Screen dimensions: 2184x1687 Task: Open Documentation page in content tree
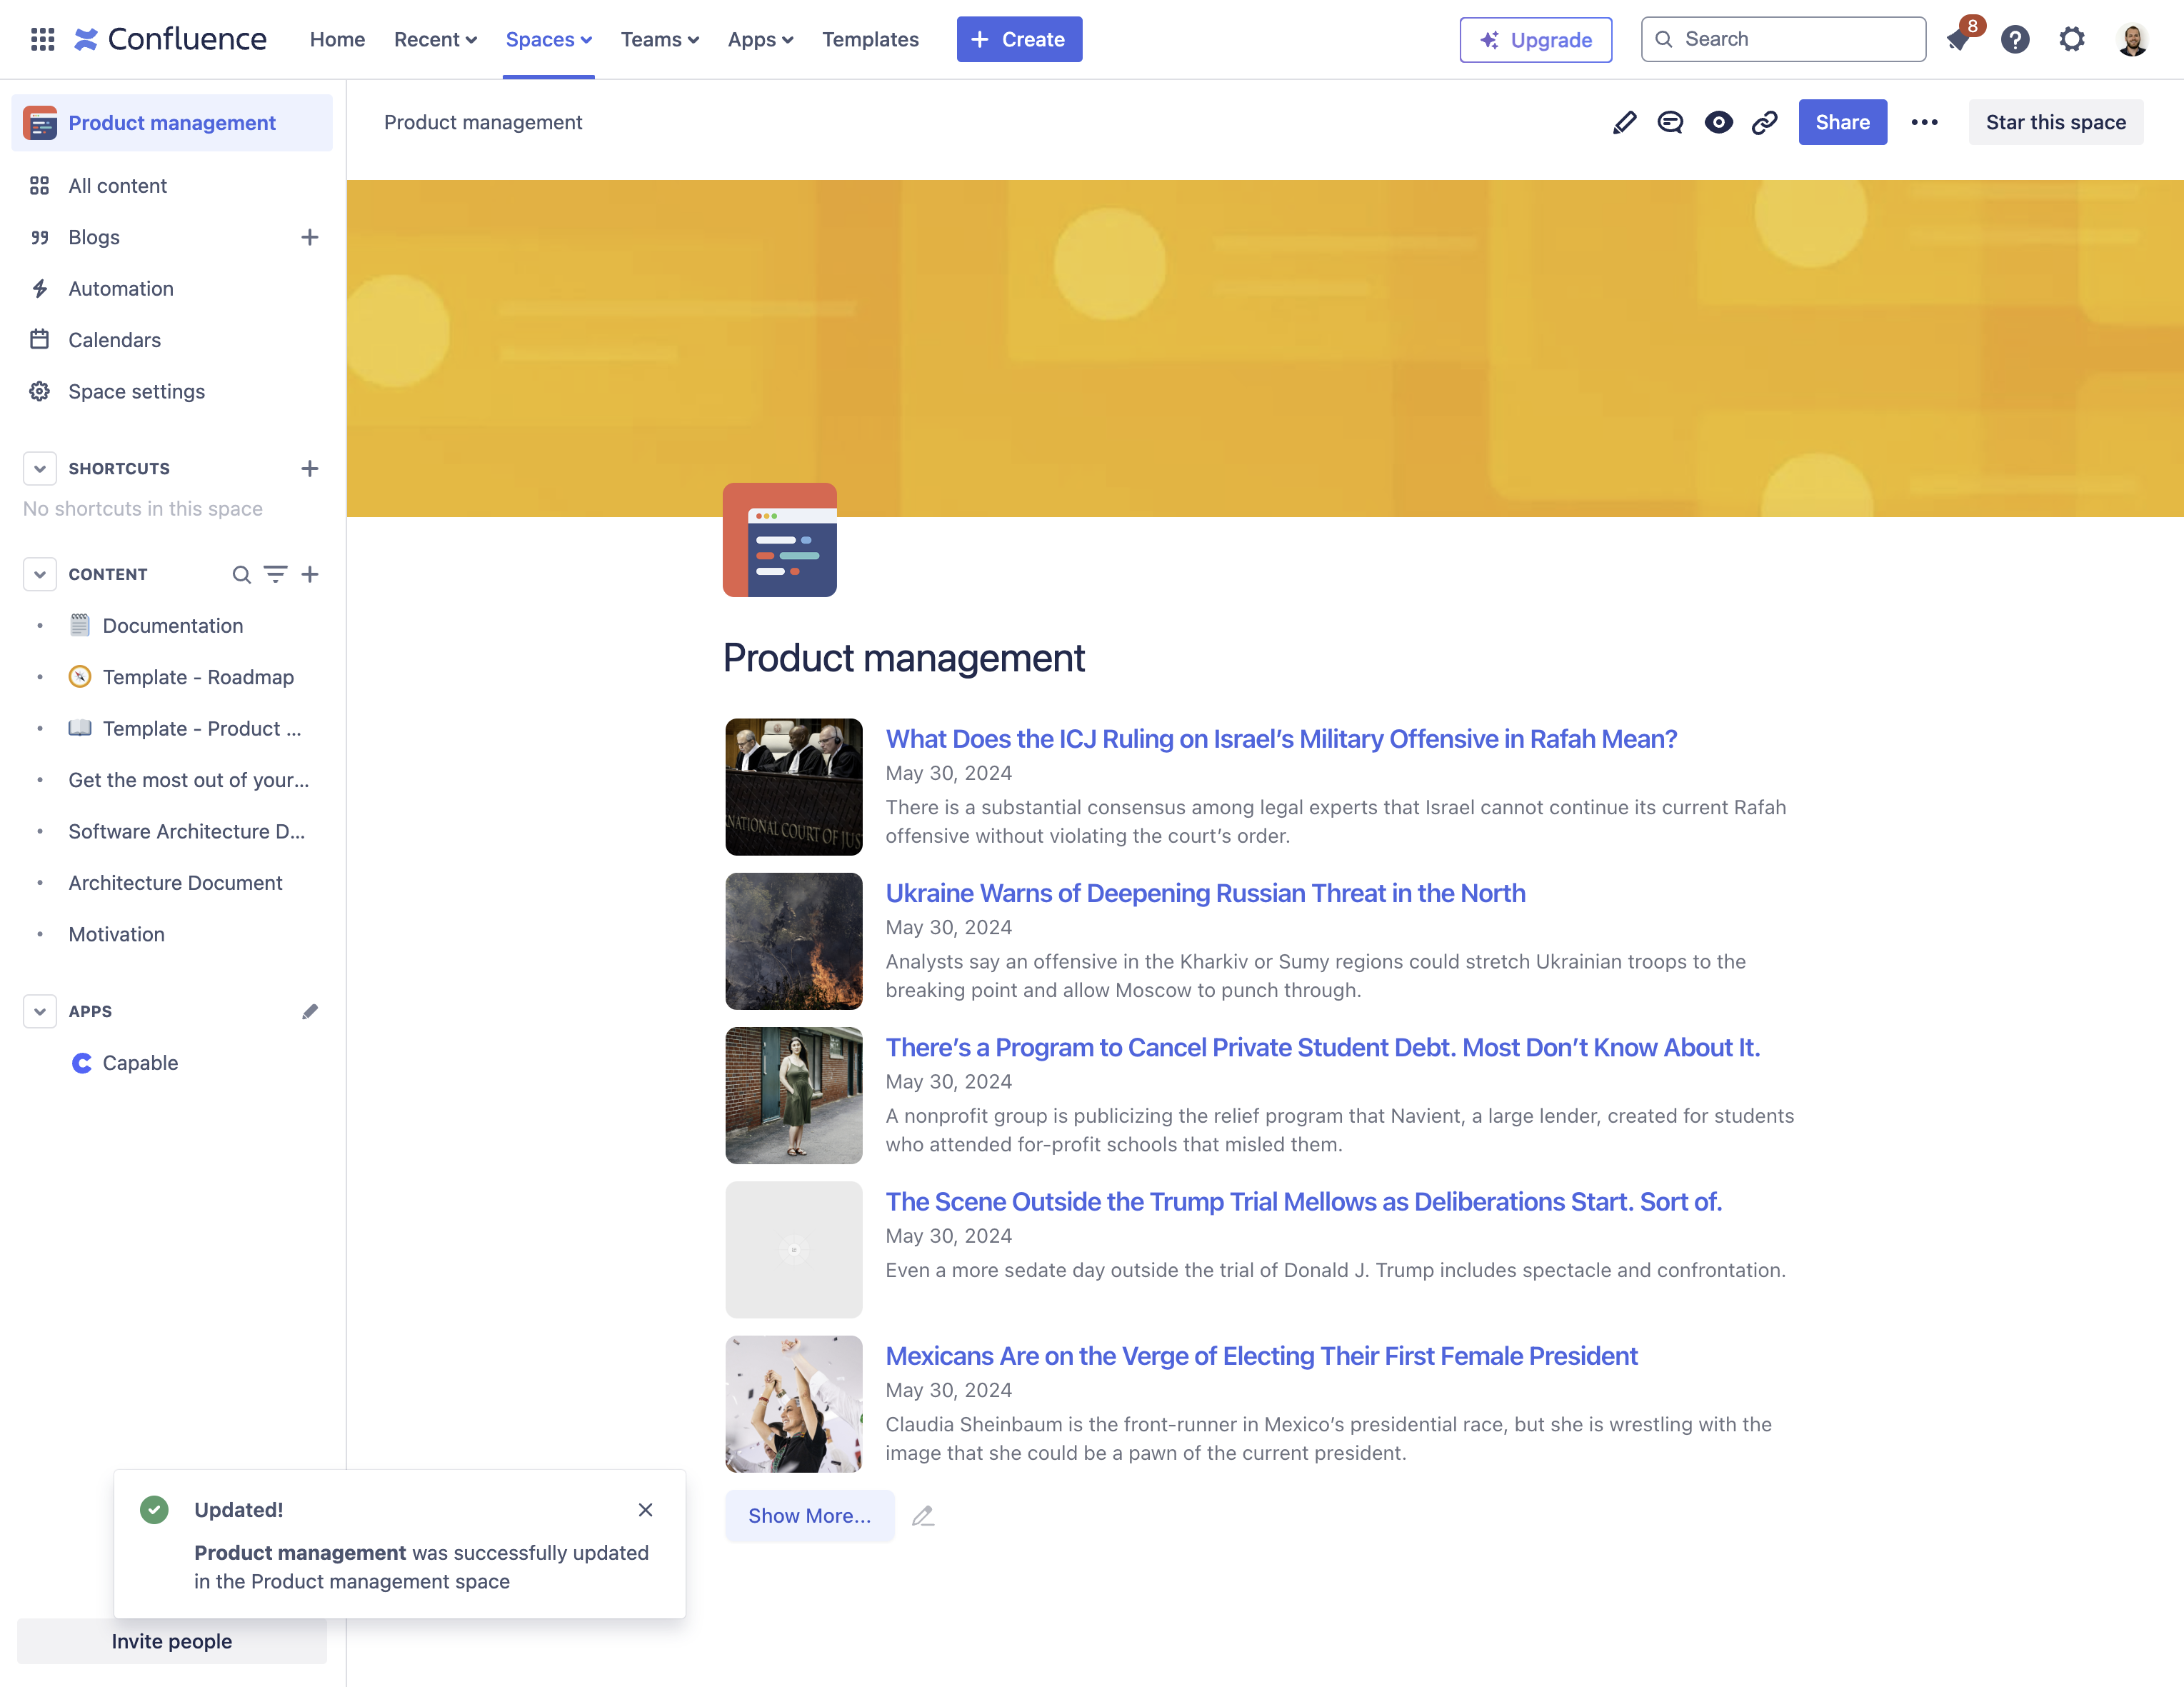[172, 626]
